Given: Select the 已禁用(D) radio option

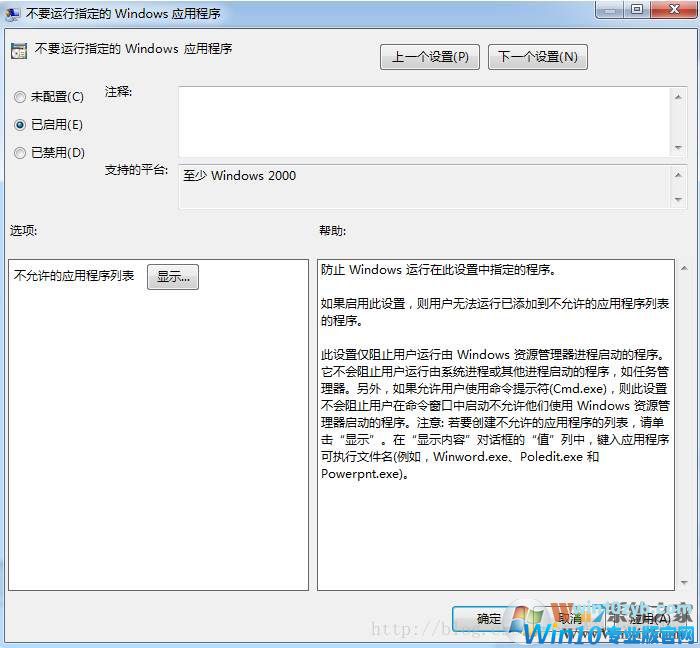Looking at the screenshot, I should [20, 153].
